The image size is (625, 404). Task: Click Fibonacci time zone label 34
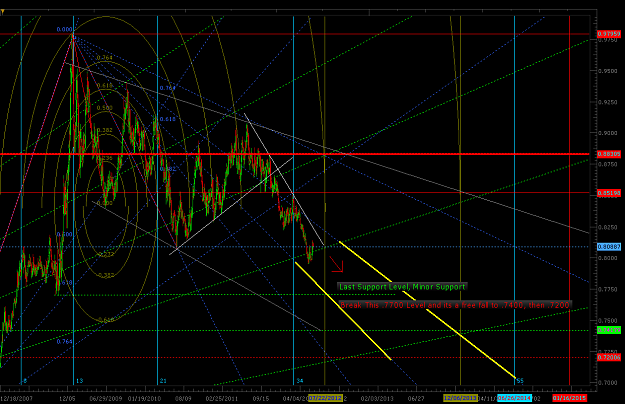tap(300, 381)
